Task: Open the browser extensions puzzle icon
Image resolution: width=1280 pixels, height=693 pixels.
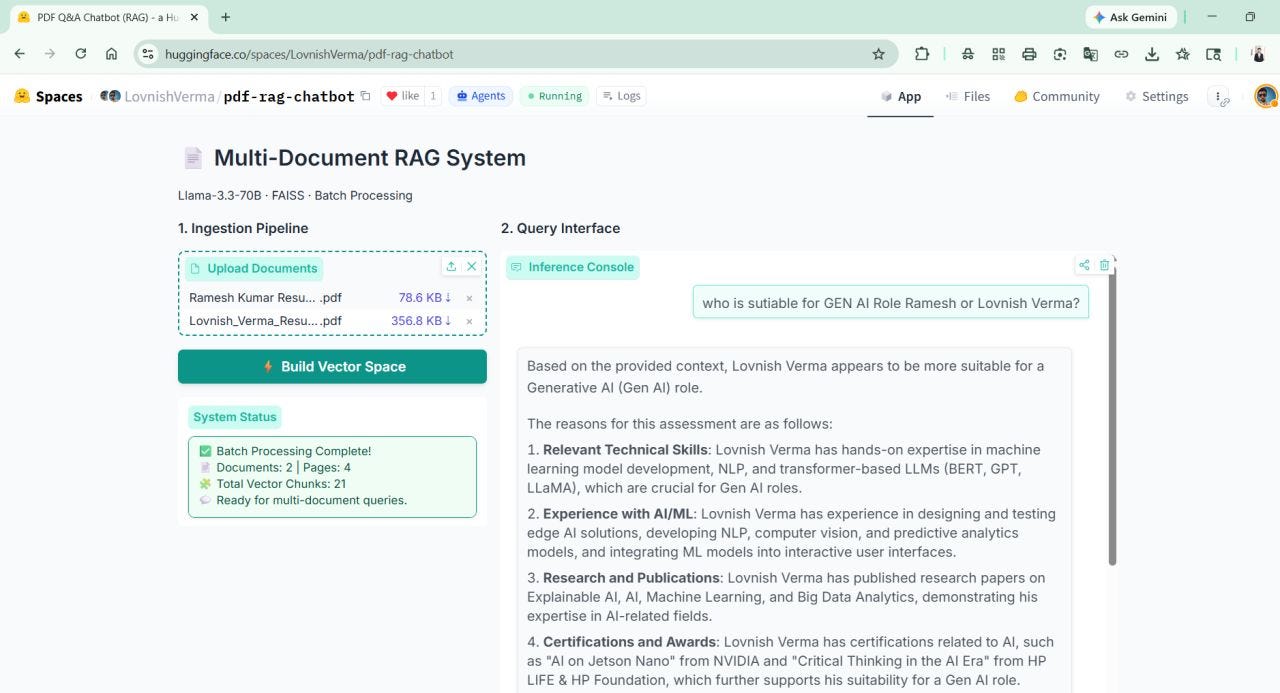Action: click(x=922, y=54)
